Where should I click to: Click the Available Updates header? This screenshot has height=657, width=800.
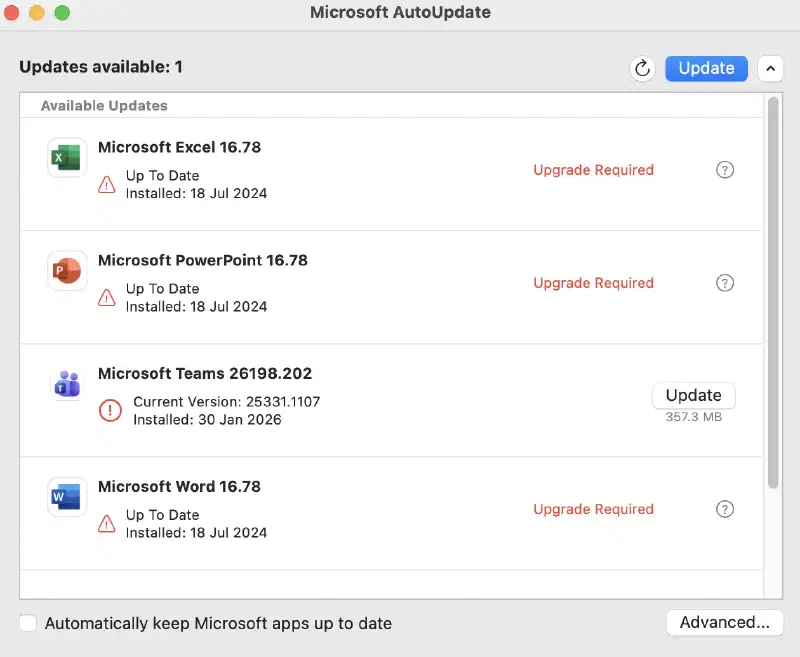click(x=104, y=106)
